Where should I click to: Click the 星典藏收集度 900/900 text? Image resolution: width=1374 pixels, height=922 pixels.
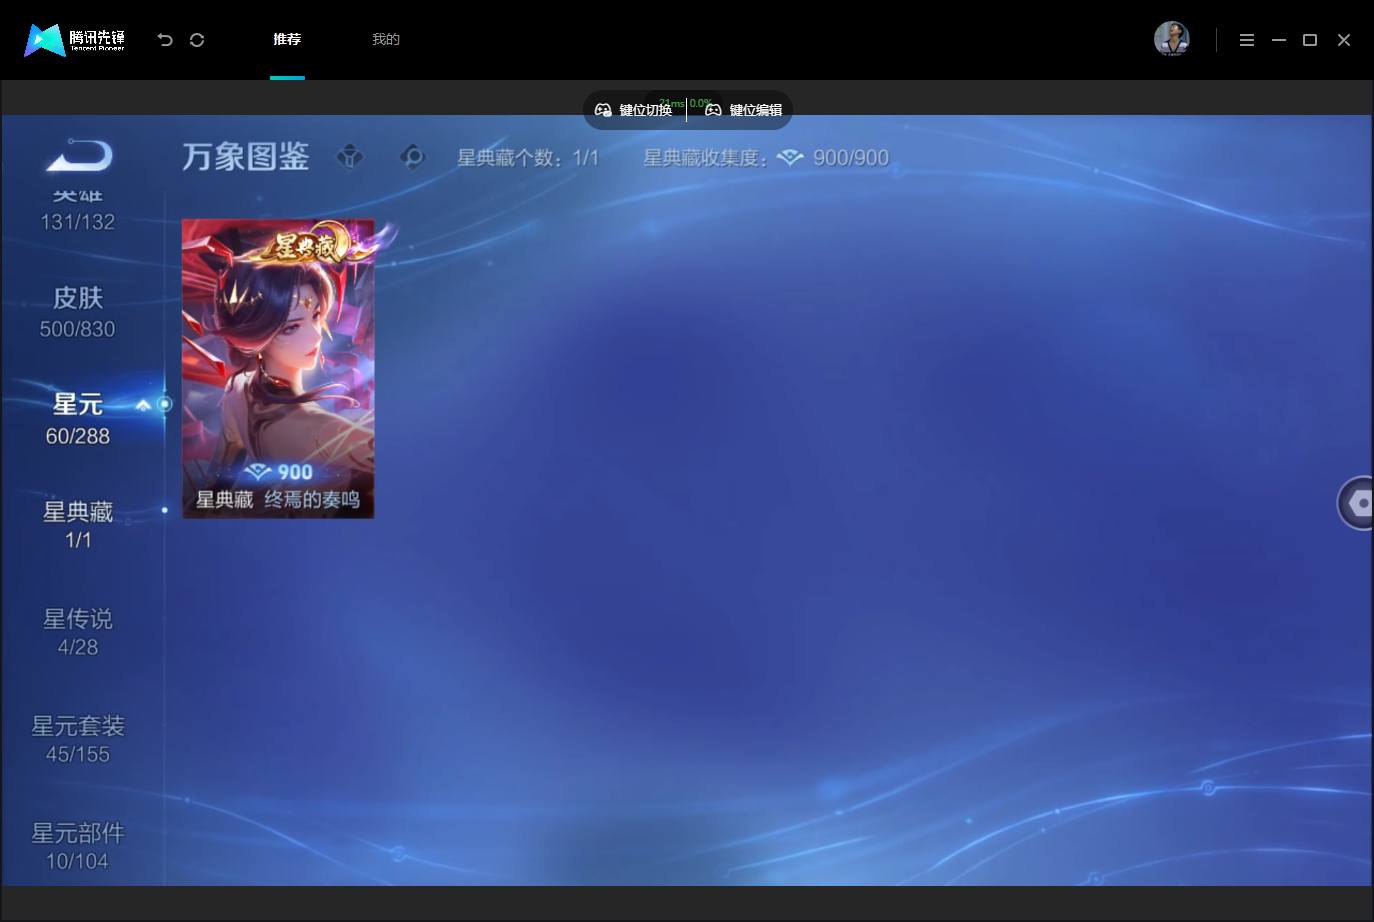(766, 158)
